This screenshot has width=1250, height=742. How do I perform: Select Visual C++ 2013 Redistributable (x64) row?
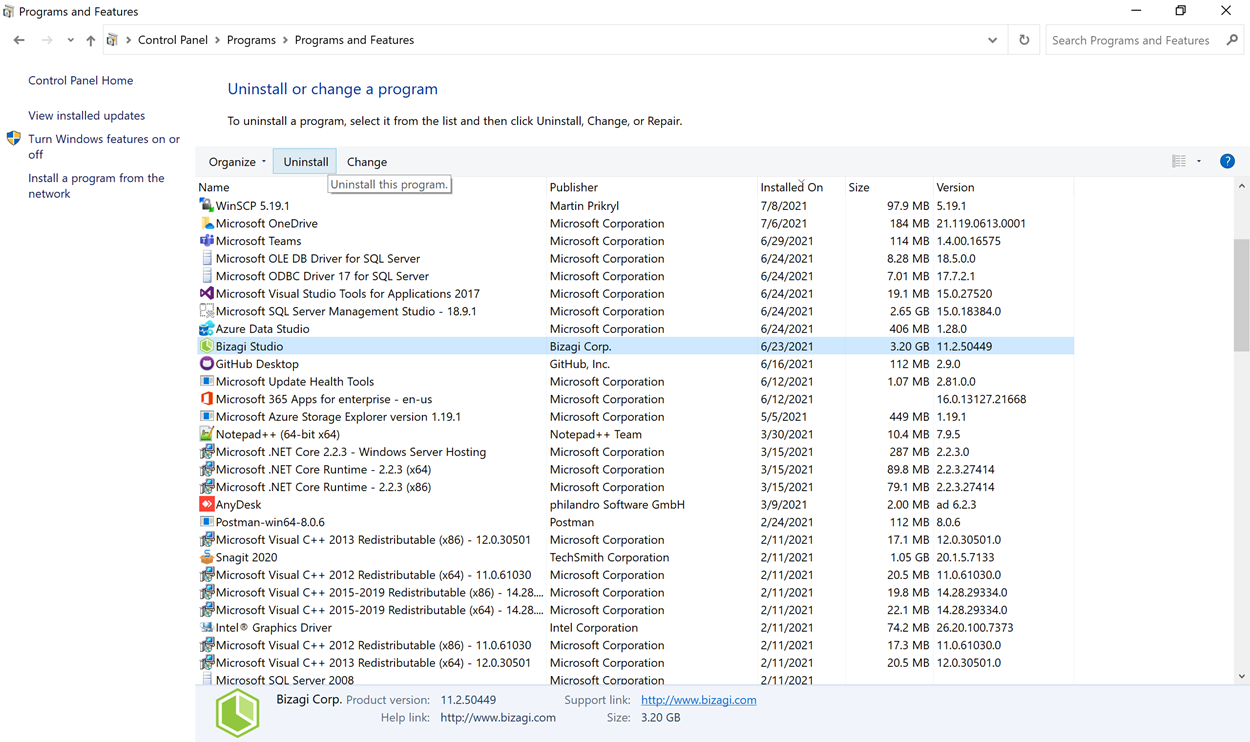click(635, 663)
